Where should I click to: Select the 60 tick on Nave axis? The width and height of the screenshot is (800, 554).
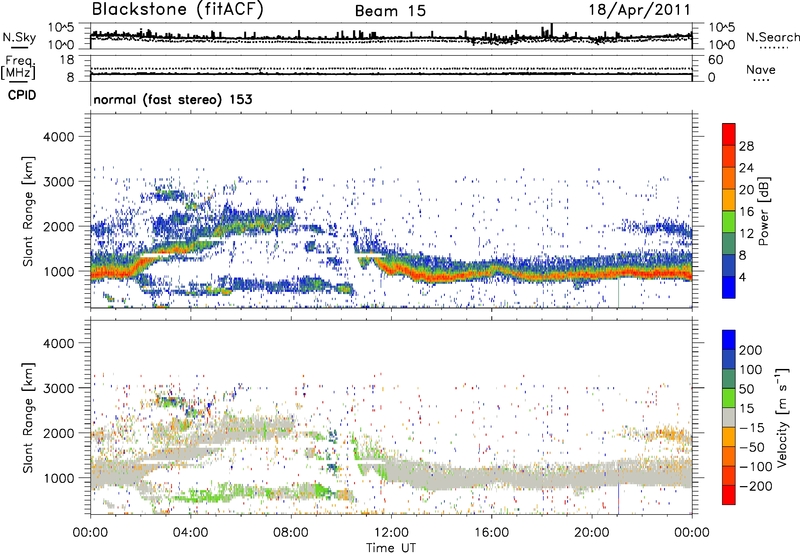point(715,60)
